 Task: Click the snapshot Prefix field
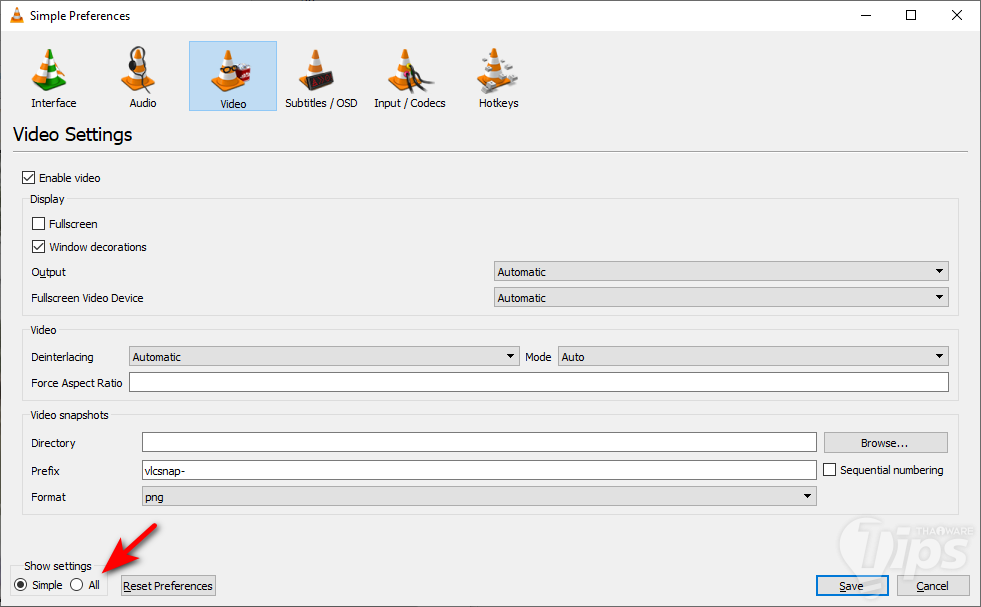click(x=479, y=471)
